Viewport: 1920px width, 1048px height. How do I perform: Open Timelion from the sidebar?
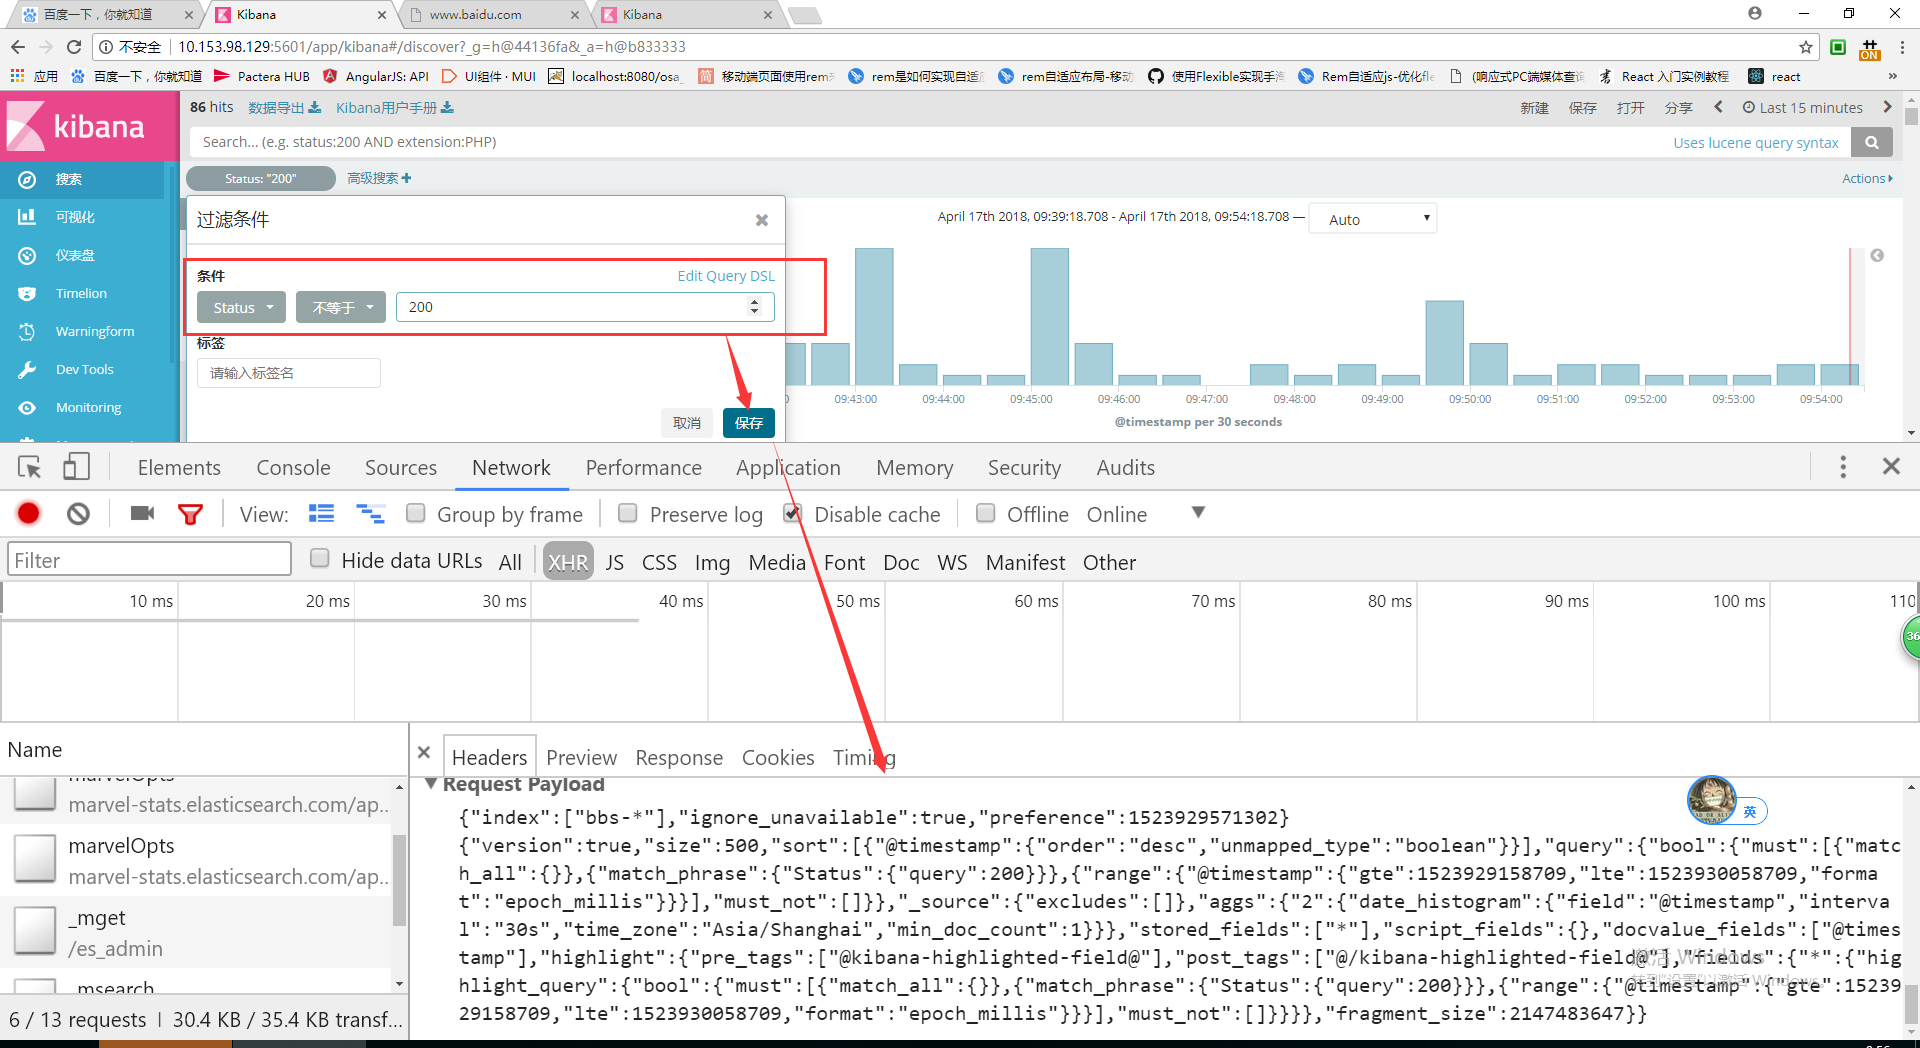[x=81, y=293]
